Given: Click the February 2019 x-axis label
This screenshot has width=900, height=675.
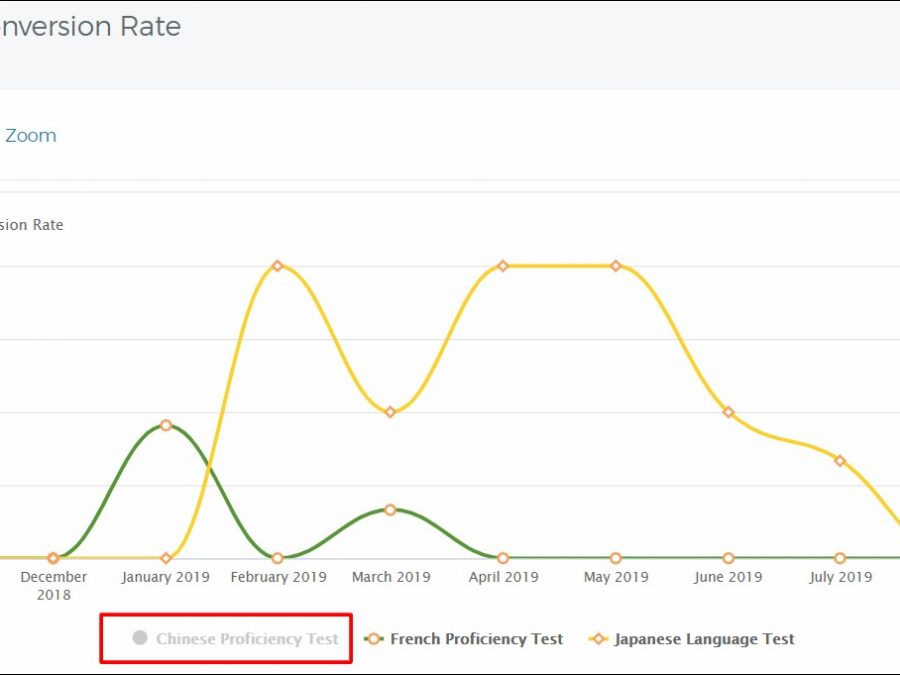Looking at the screenshot, I should pyautogui.click(x=278, y=577).
